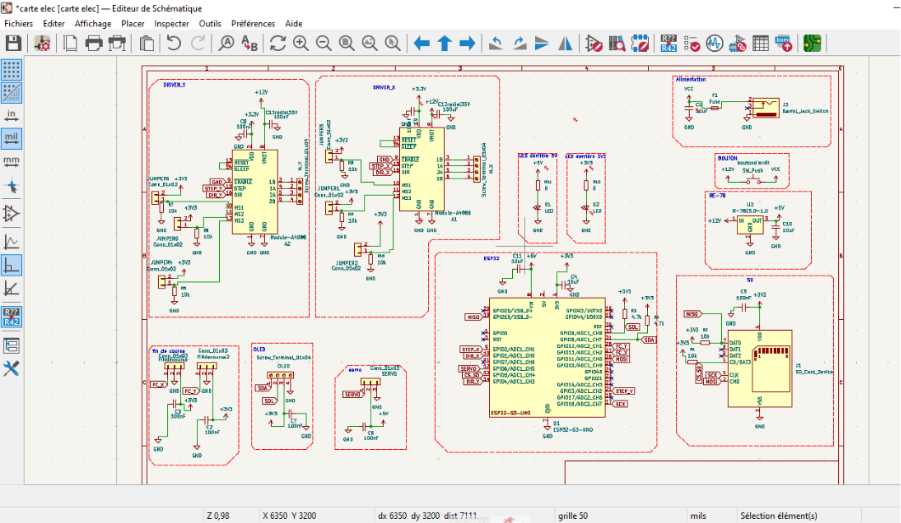Open the simulator waveform icon

pyautogui.click(x=714, y=43)
